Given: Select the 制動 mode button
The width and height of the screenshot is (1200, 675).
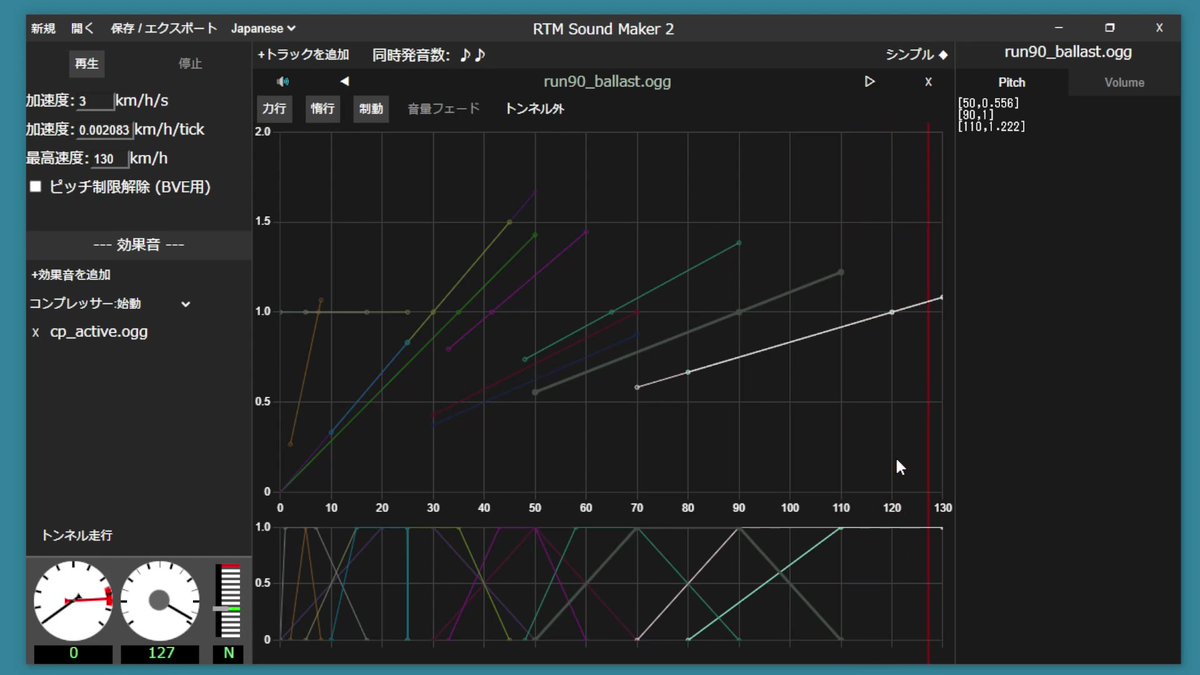Looking at the screenshot, I should [x=371, y=109].
